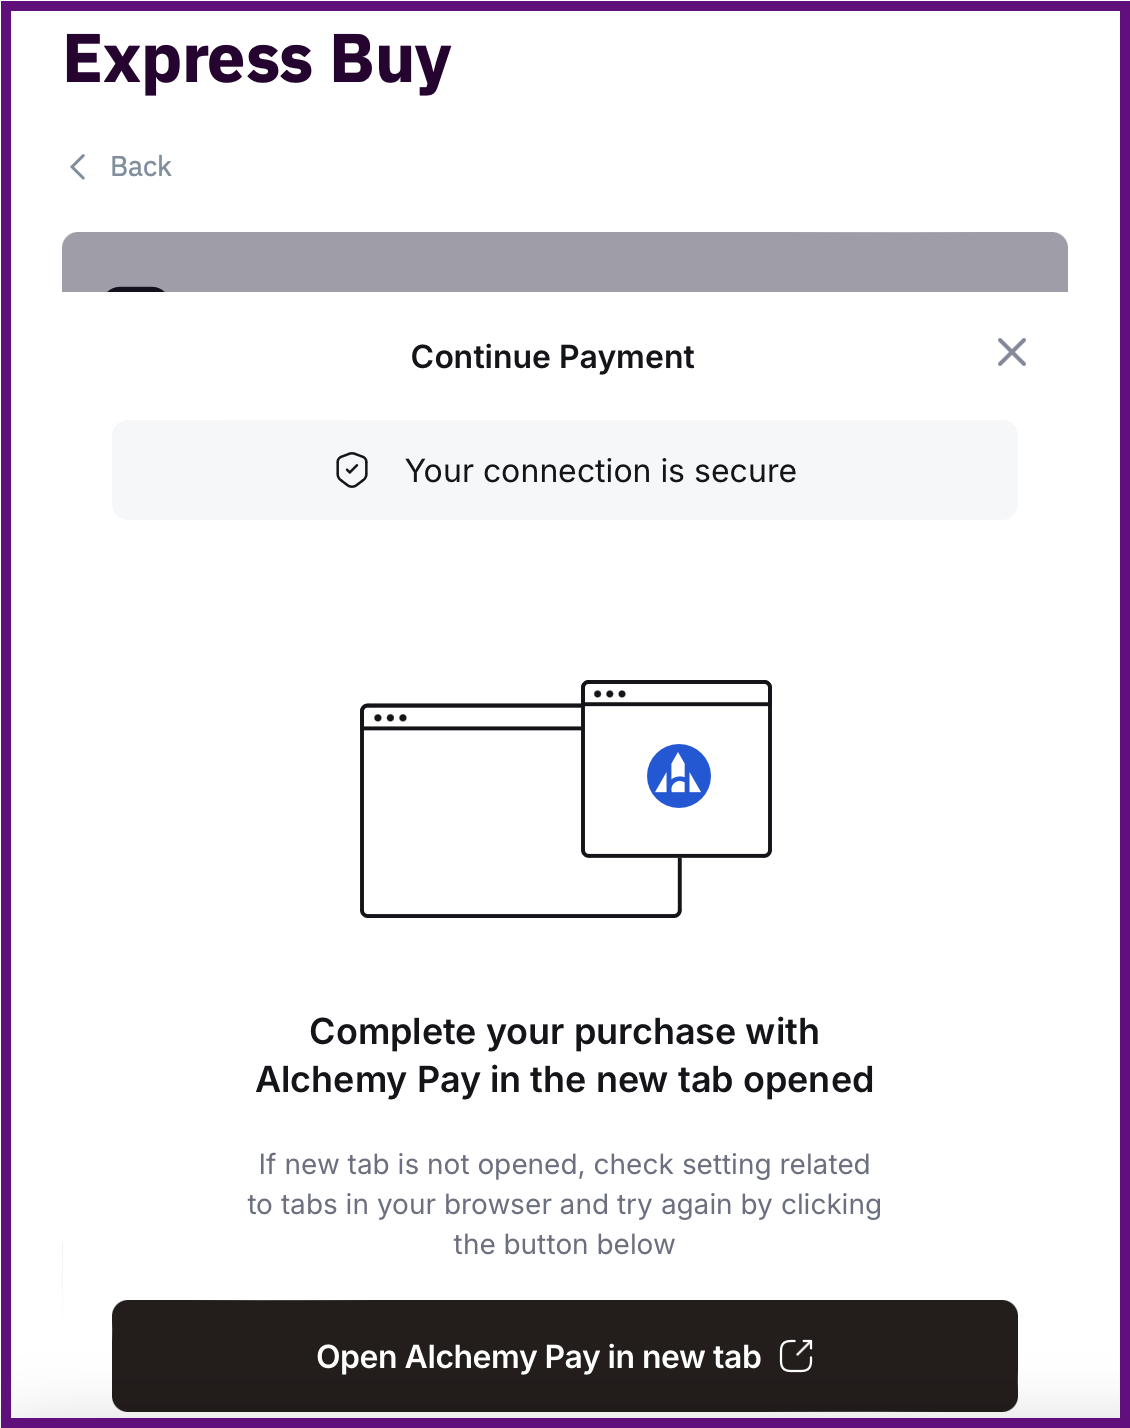Click the shield checkmark security icon

click(x=352, y=470)
